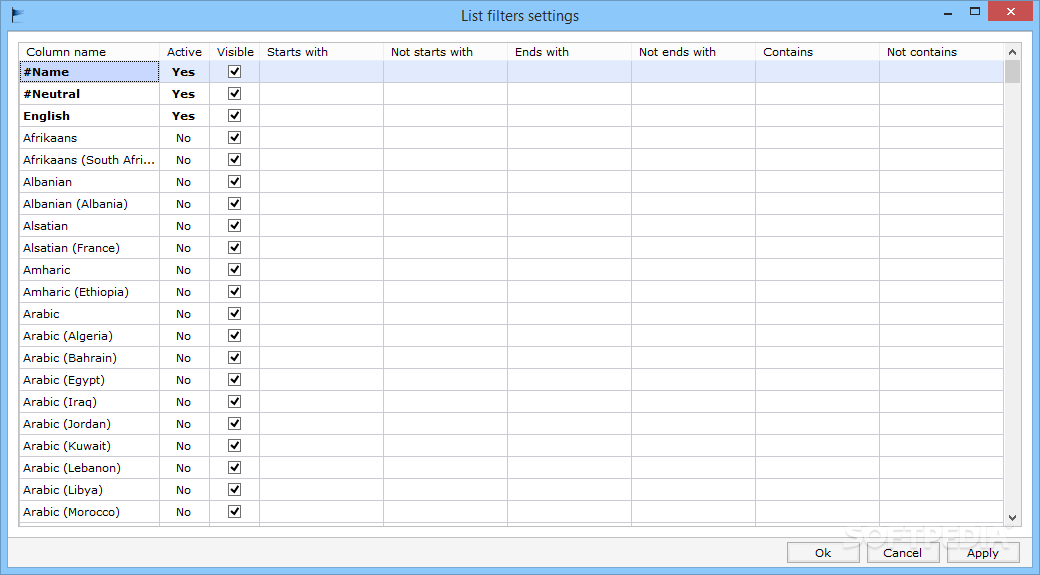
Task: Click the Contains column header
Action: [818, 52]
